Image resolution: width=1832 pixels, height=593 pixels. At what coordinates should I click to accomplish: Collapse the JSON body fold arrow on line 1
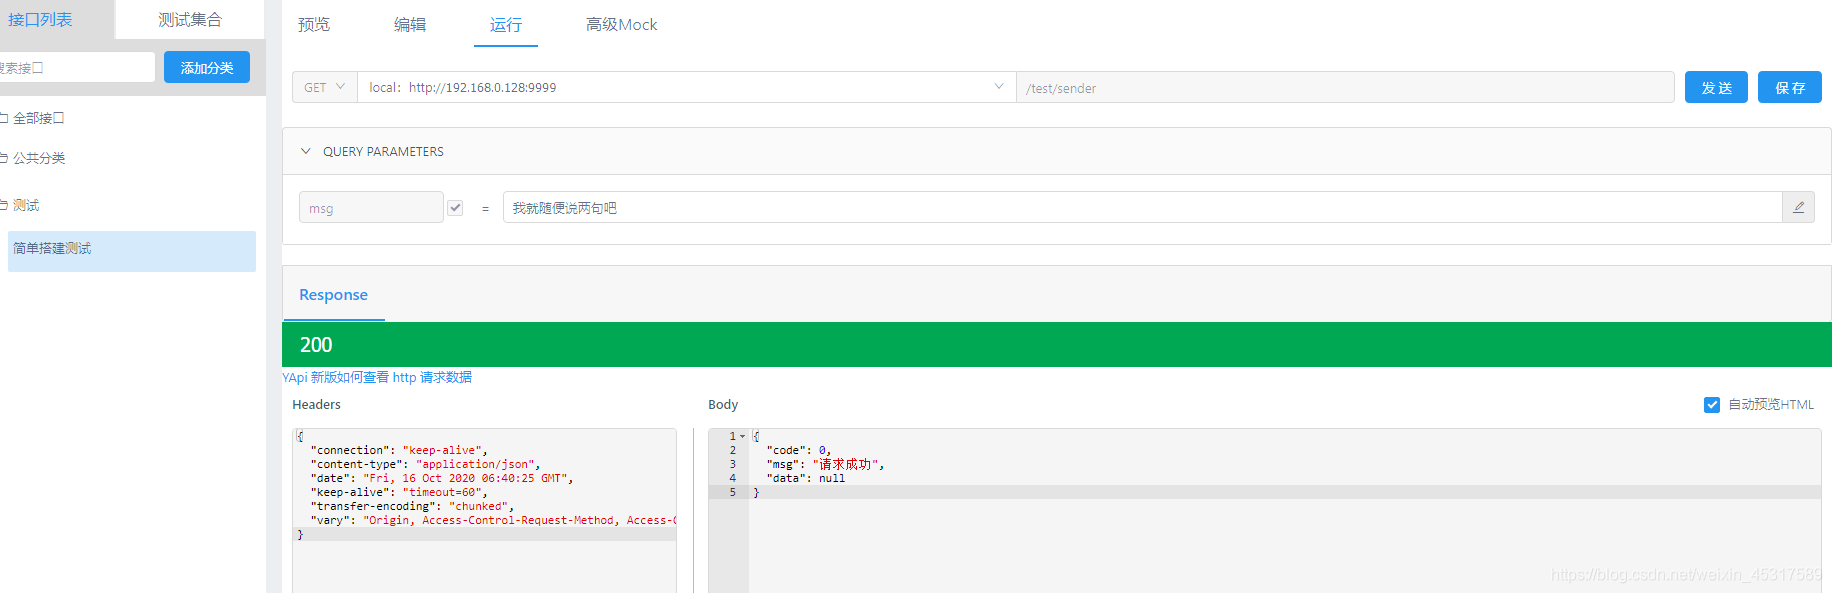click(742, 436)
